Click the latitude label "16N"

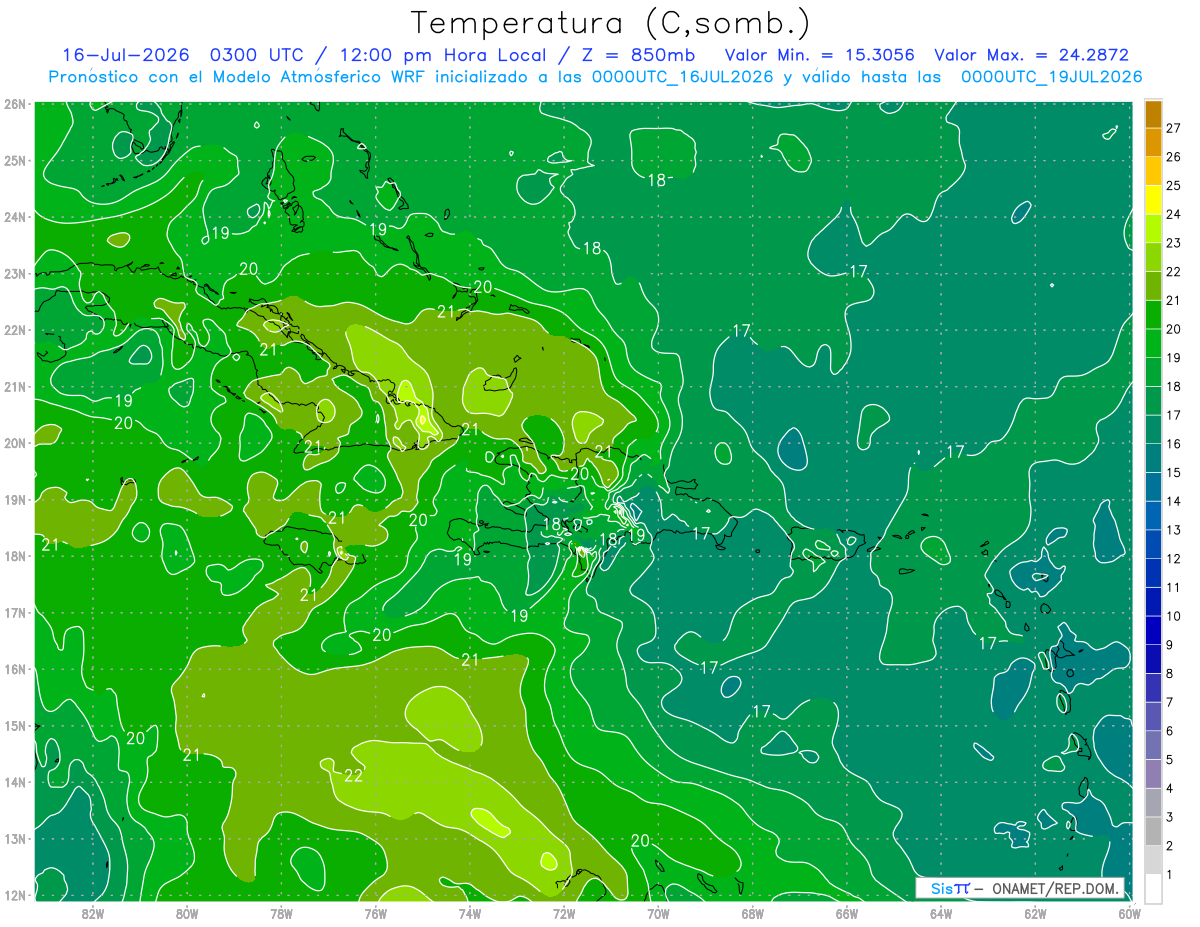(15, 669)
